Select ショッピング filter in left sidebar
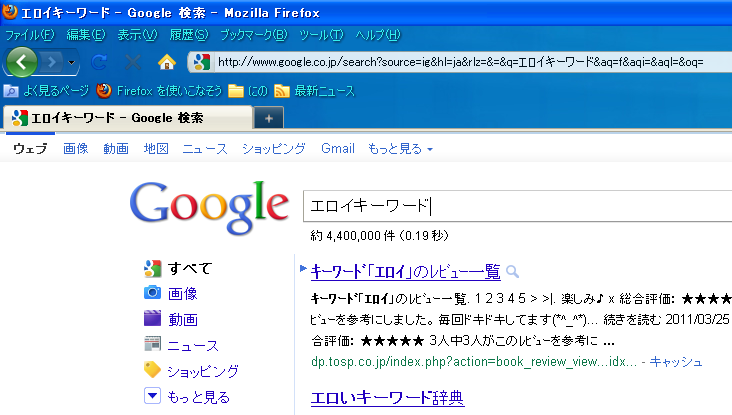 (203, 371)
